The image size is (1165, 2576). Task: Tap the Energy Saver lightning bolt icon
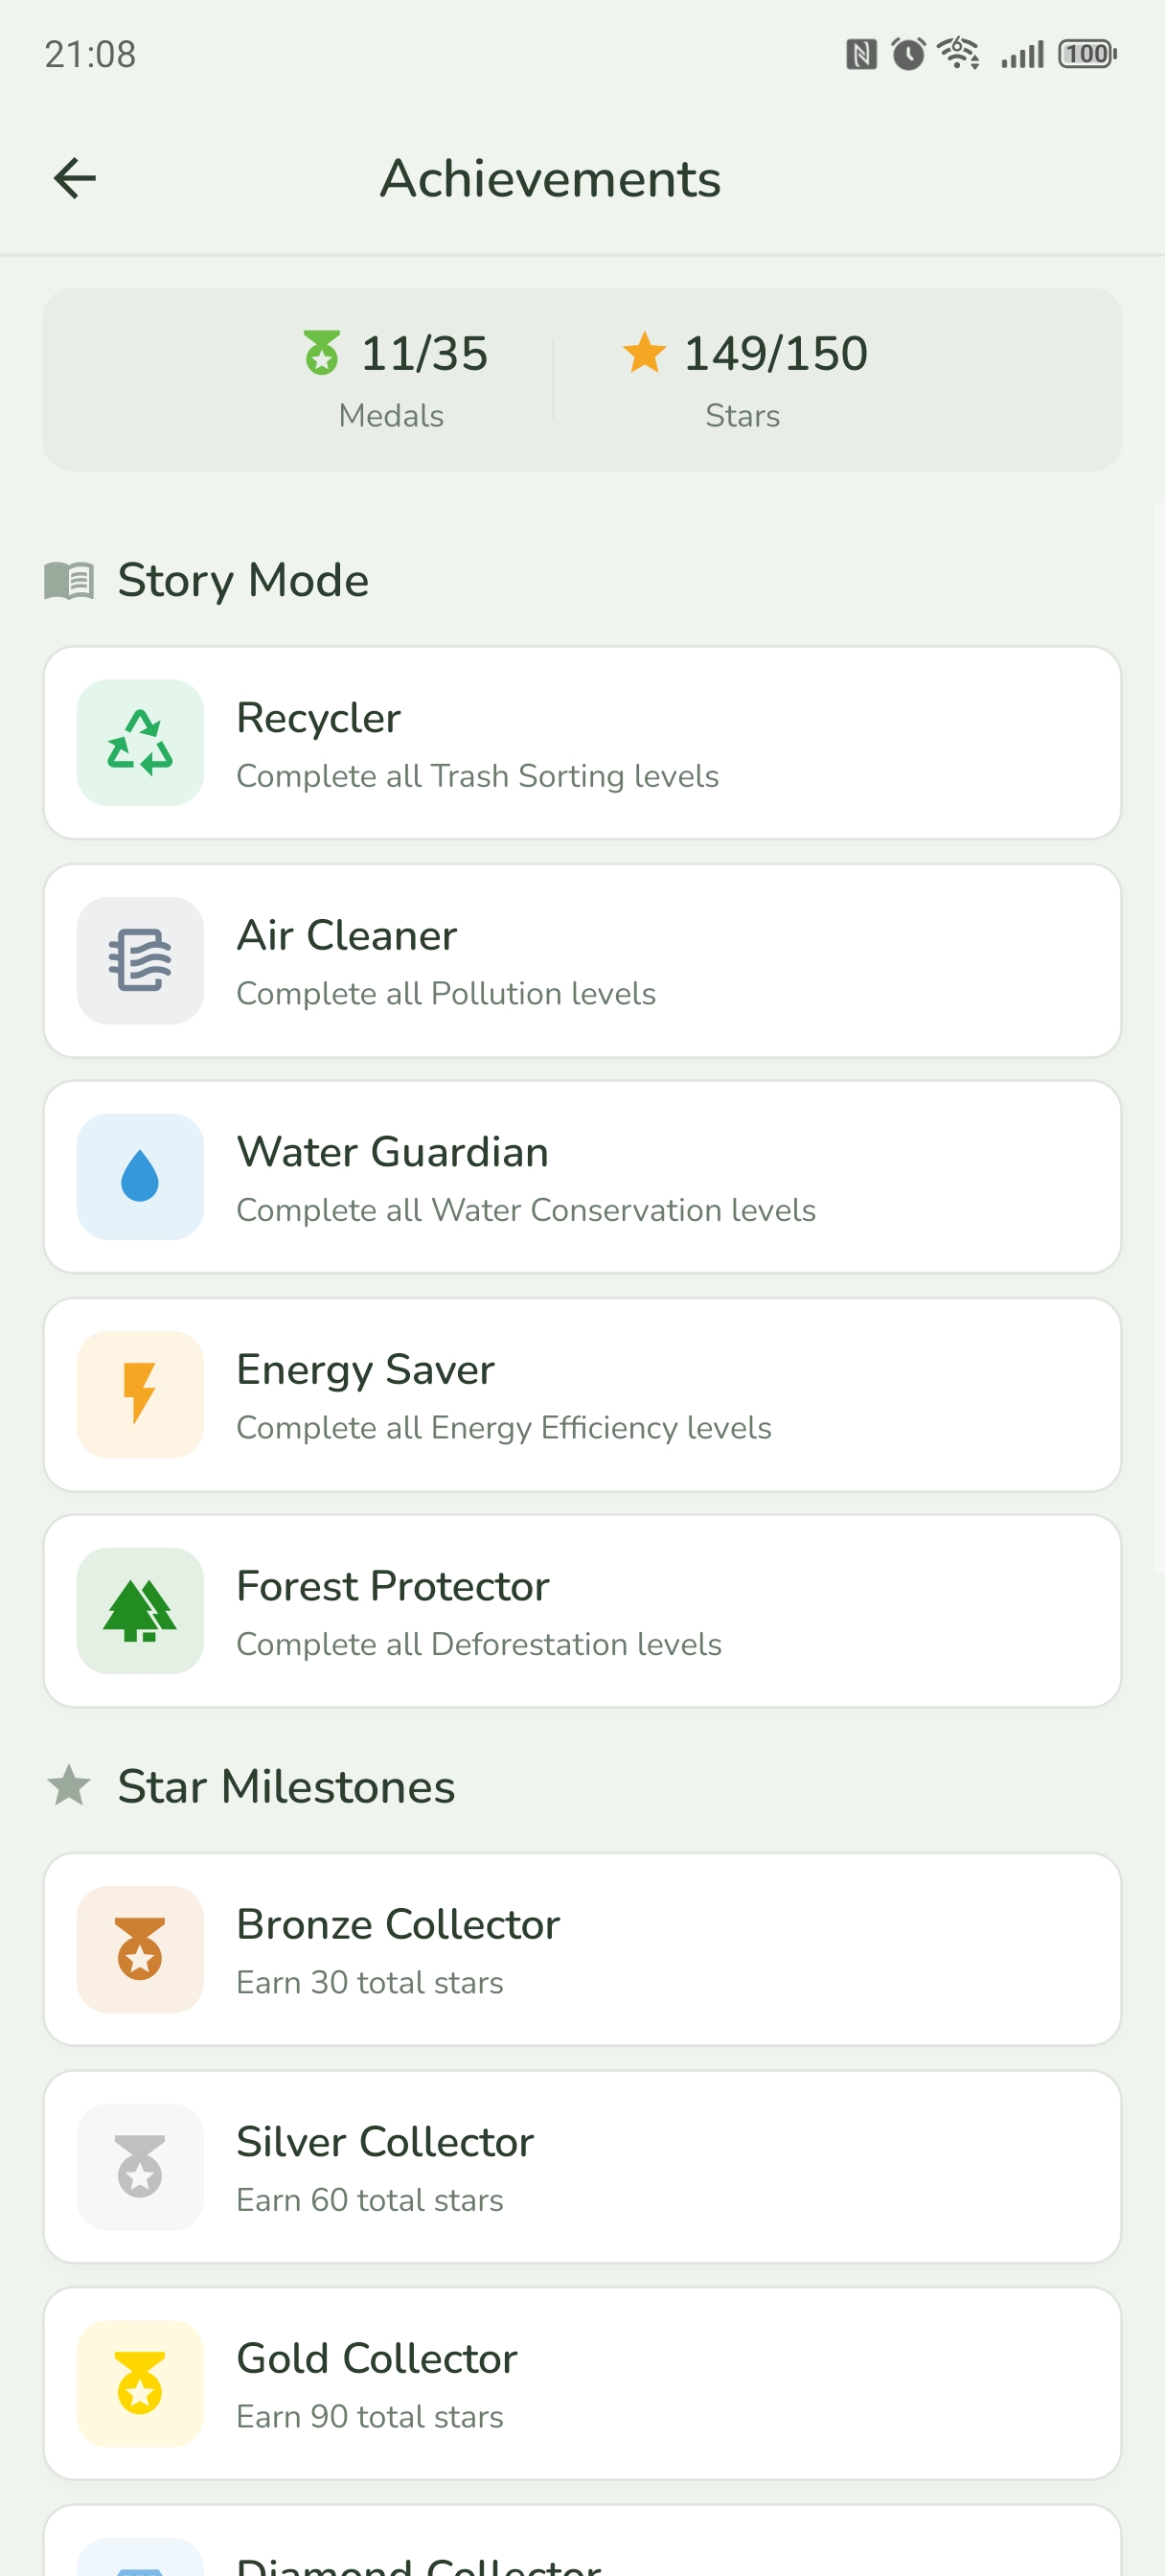tap(140, 1394)
